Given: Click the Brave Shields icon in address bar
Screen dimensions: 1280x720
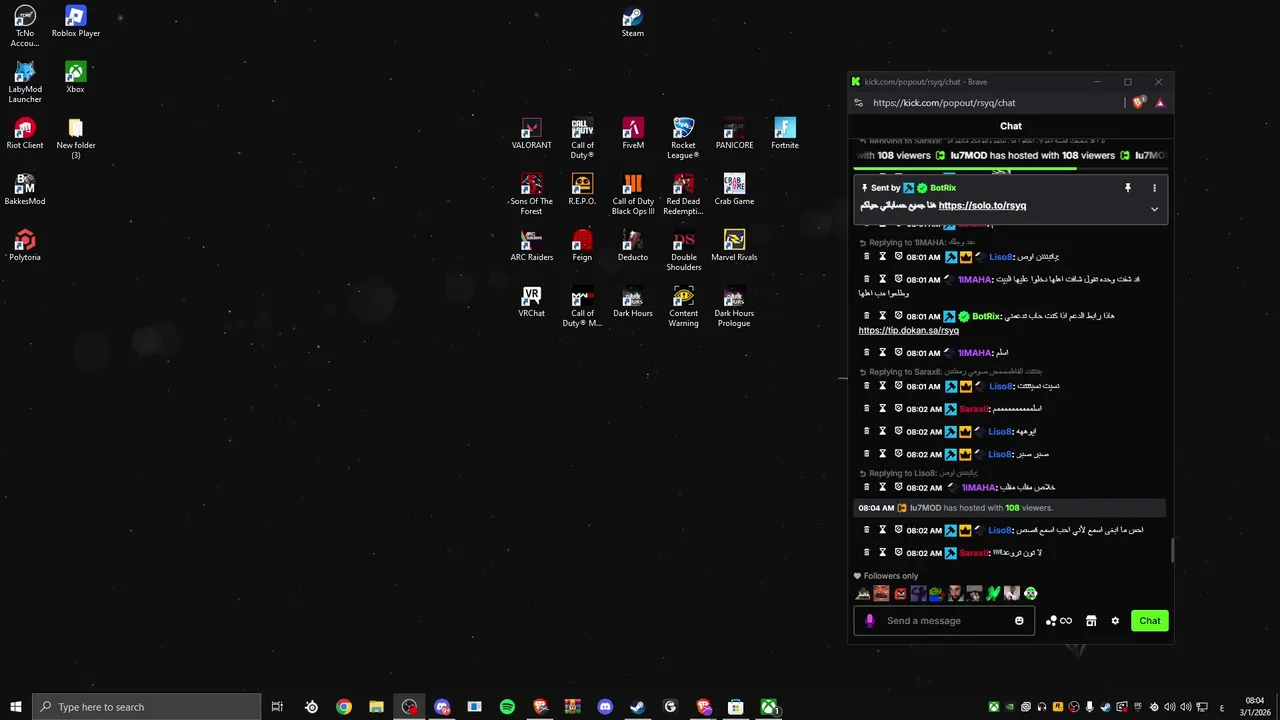Looking at the screenshot, I should coord(1139,102).
